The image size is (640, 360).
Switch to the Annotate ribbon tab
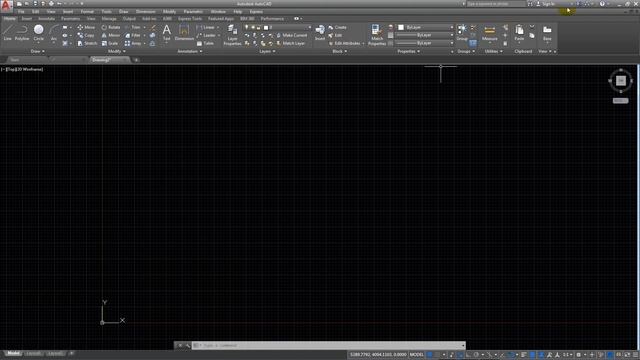(46, 19)
